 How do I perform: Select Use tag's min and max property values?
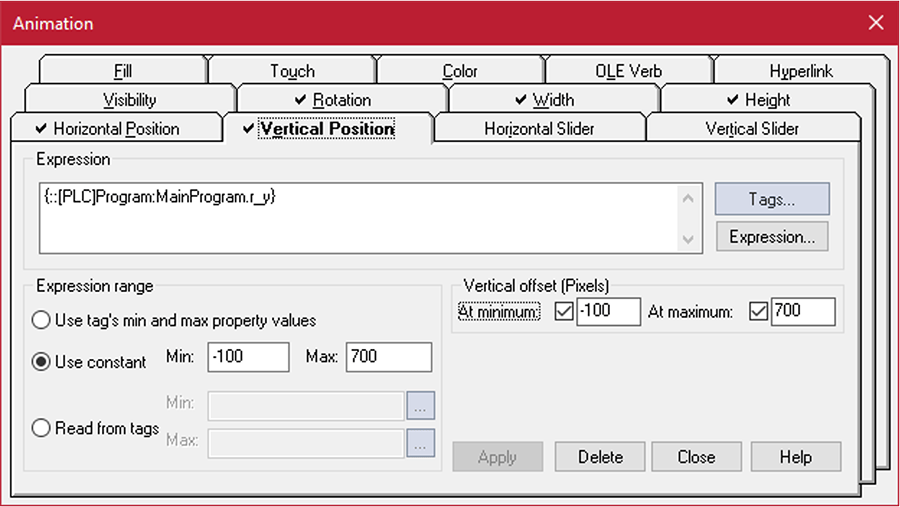174,320
